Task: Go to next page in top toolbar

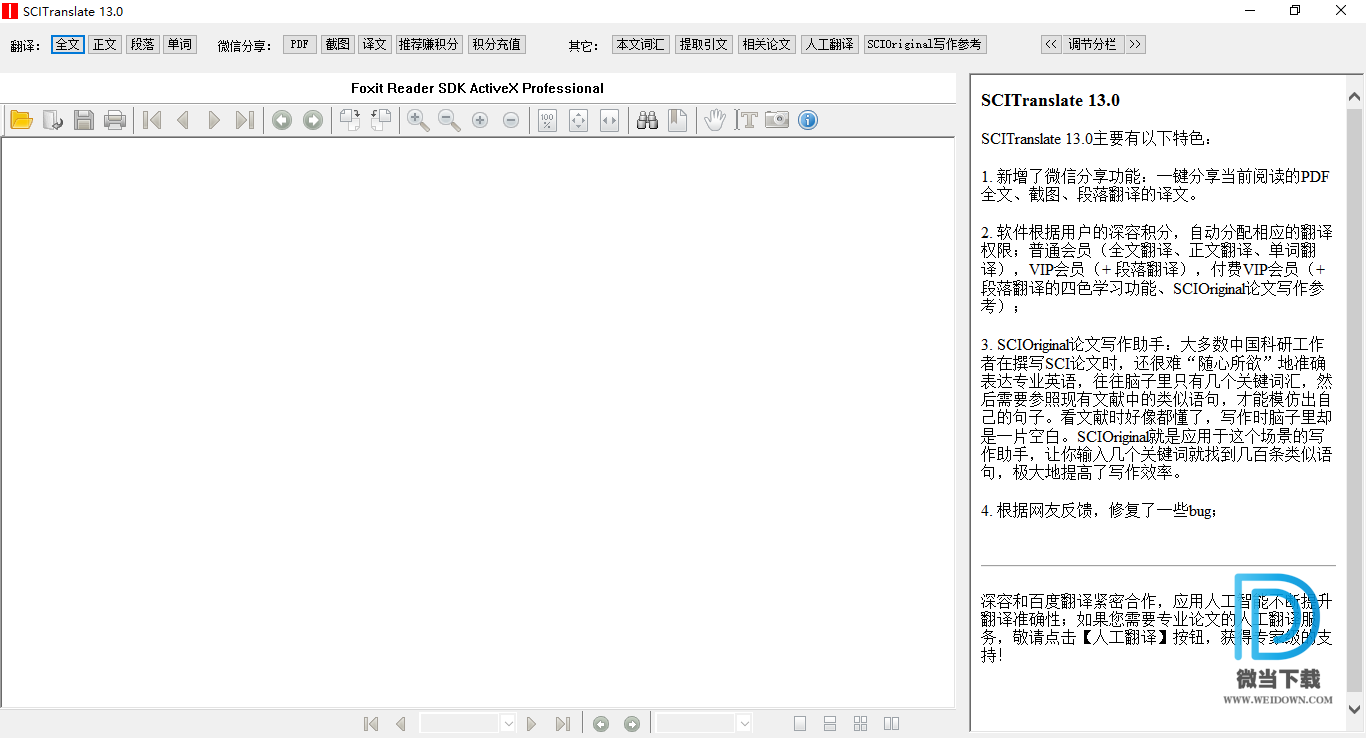Action: coord(214,120)
